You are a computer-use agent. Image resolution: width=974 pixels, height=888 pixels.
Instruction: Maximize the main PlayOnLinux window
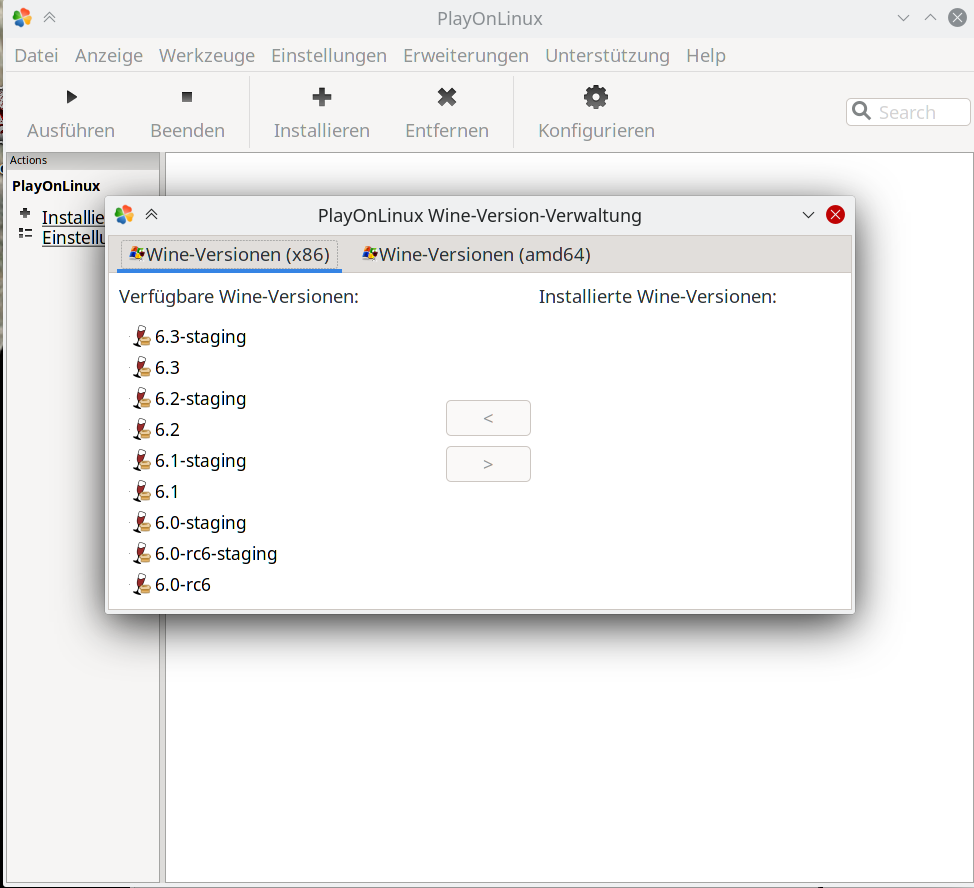pos(930,18)
